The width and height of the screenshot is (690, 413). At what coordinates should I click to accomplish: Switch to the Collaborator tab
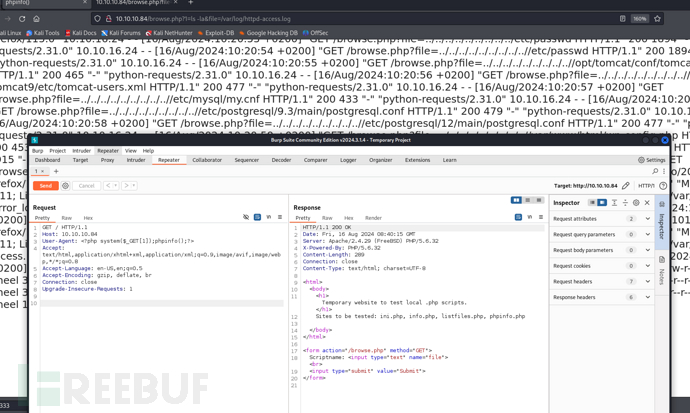tap(207, 160)
